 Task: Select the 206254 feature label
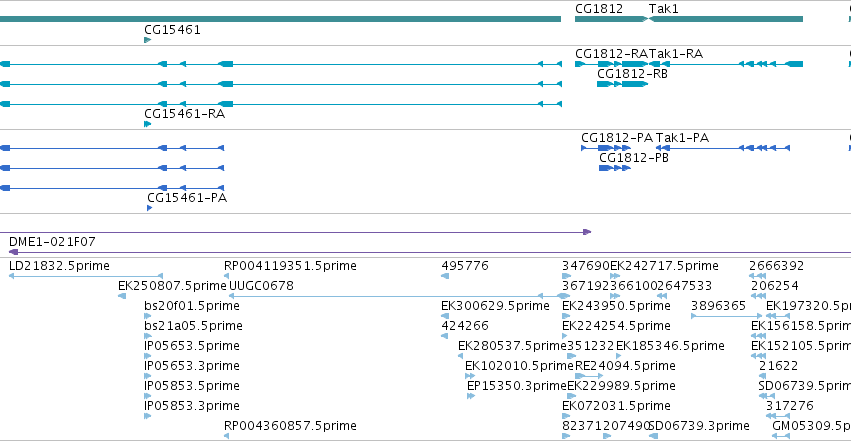(774, 286)
